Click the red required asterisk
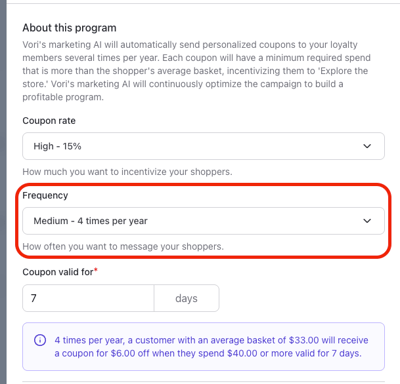400x384 pixels. point(96,269)
